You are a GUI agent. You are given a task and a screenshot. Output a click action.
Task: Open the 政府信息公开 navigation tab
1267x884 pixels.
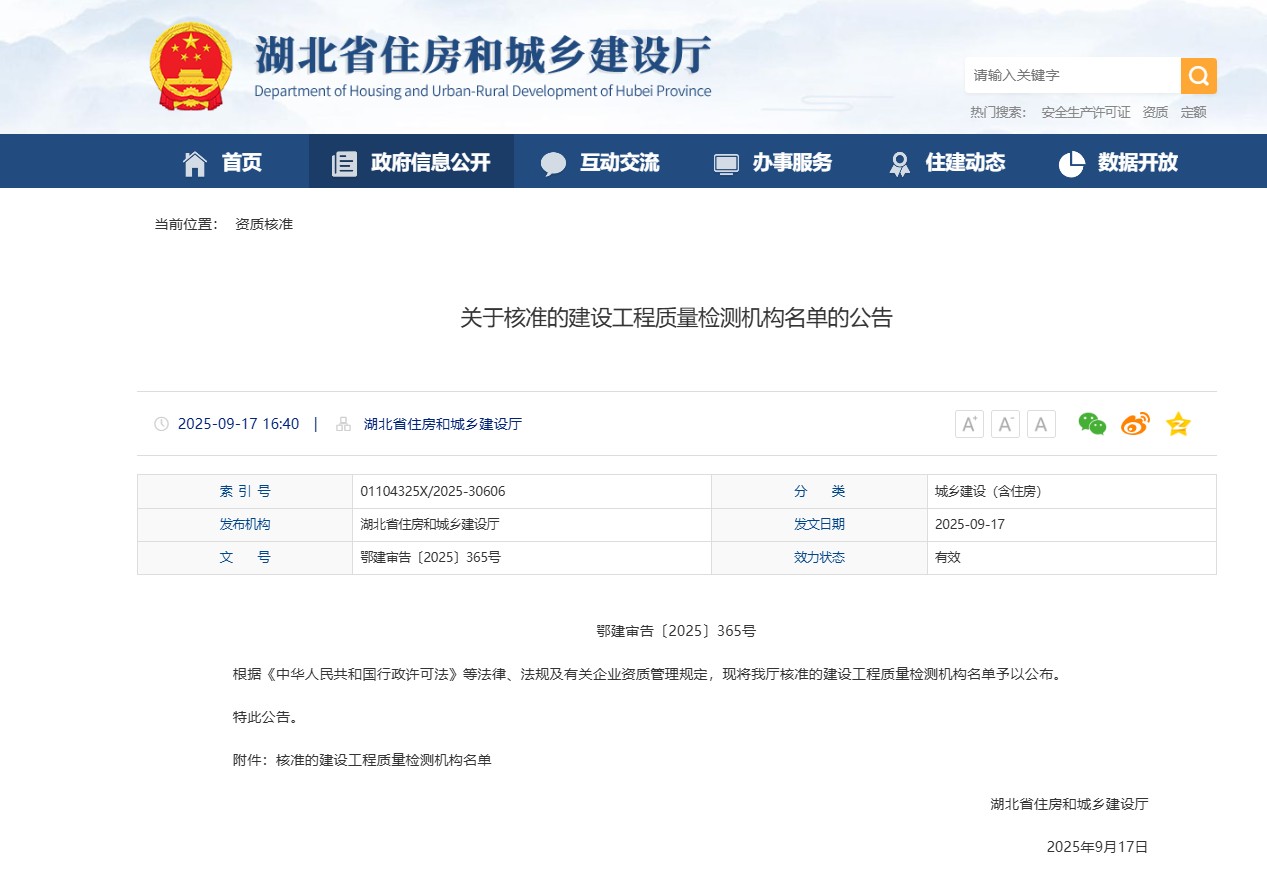point(411,162)
